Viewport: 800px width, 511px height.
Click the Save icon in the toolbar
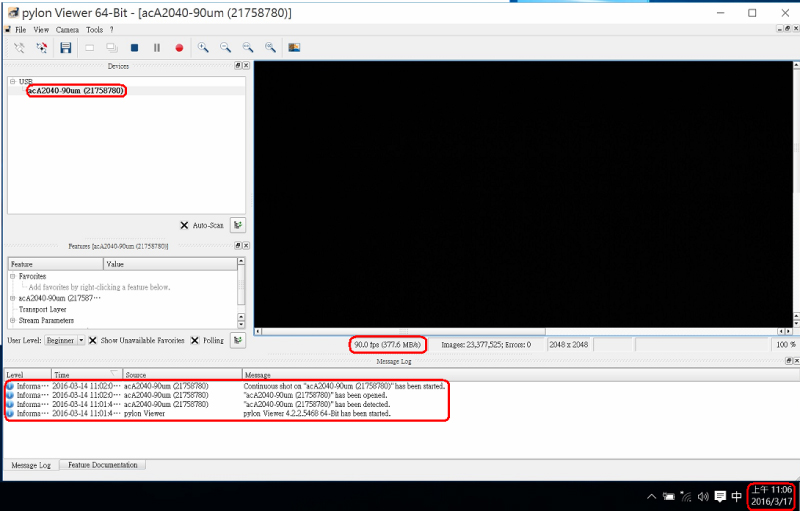point(66,47)
